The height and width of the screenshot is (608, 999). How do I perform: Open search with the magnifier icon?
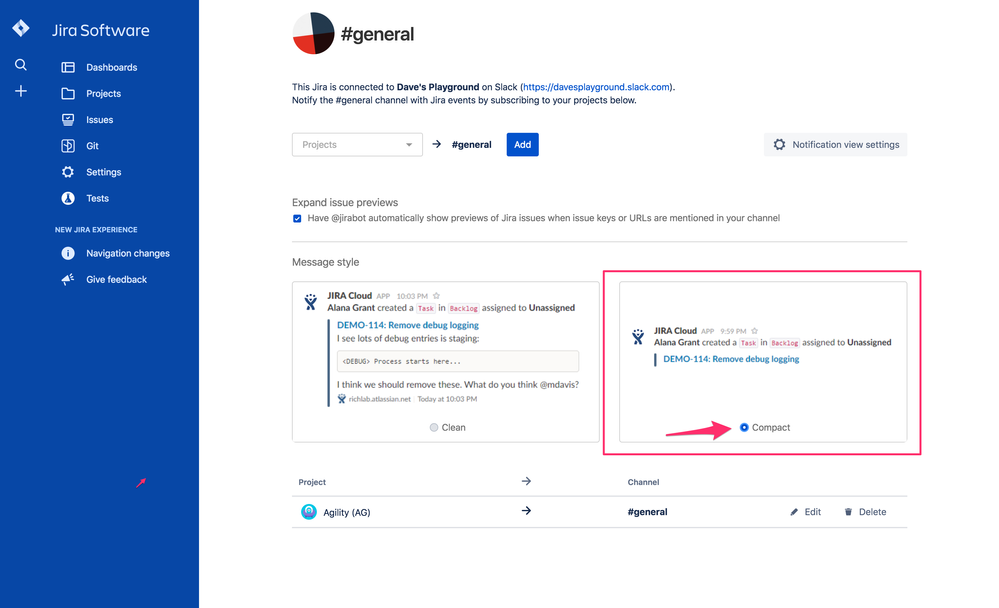[x=21, y=64]
